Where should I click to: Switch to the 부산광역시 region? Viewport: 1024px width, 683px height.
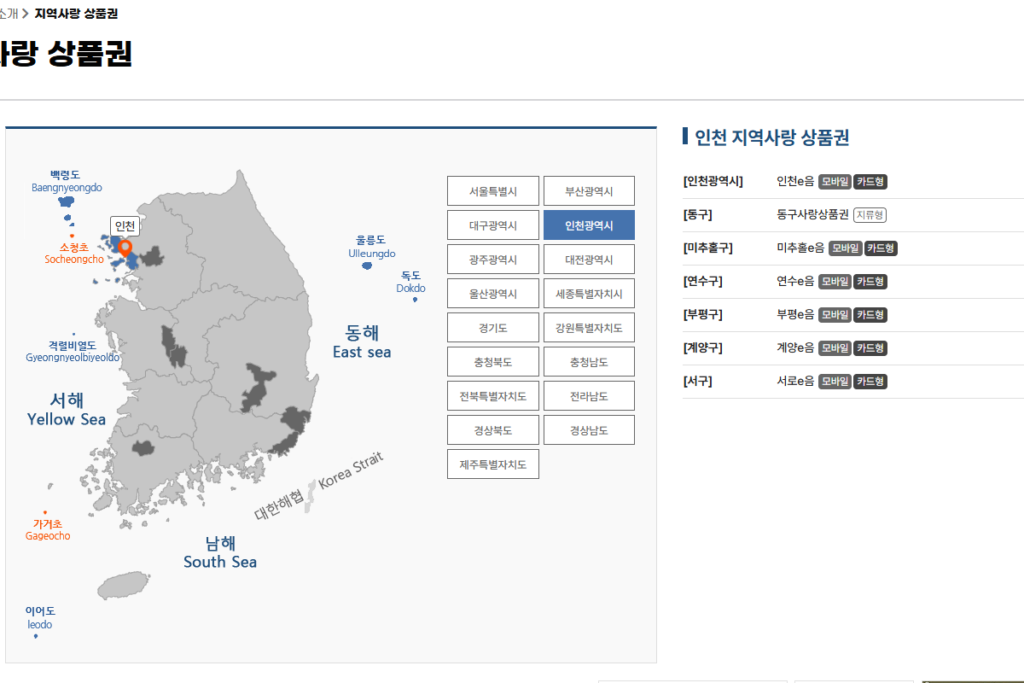coord(588,191)
